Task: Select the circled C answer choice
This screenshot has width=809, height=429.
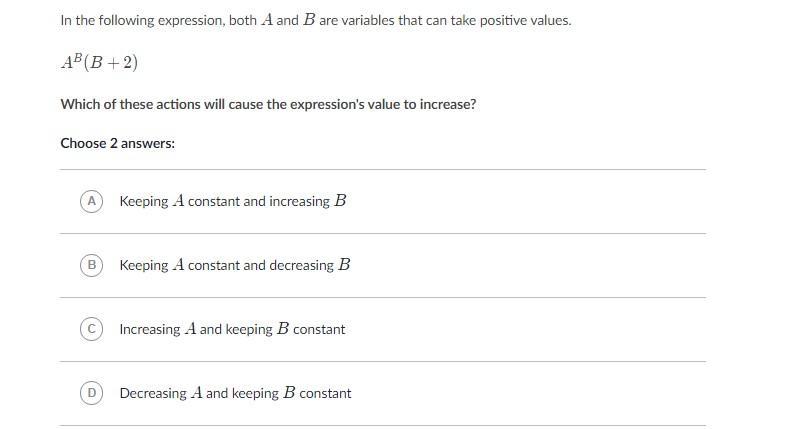Action: pyautogui.click(x=91, y=329)
